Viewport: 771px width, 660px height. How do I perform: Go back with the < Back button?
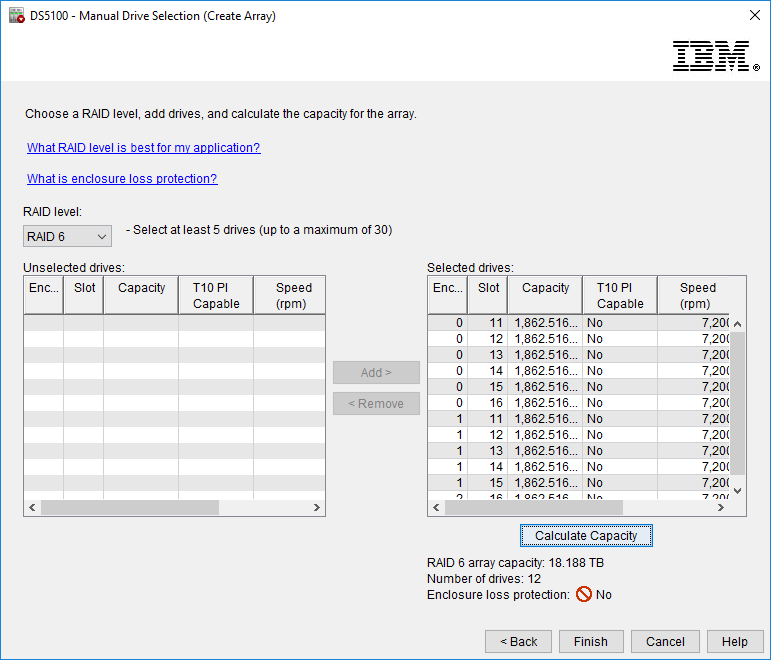[518, 642]
